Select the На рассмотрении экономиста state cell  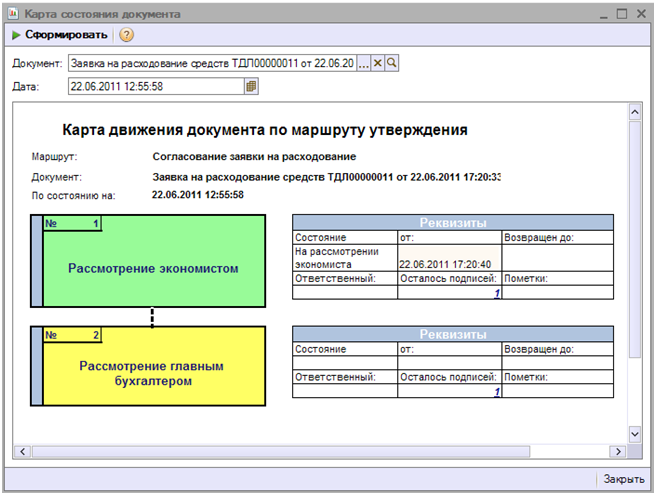click(x=344, y=258)
